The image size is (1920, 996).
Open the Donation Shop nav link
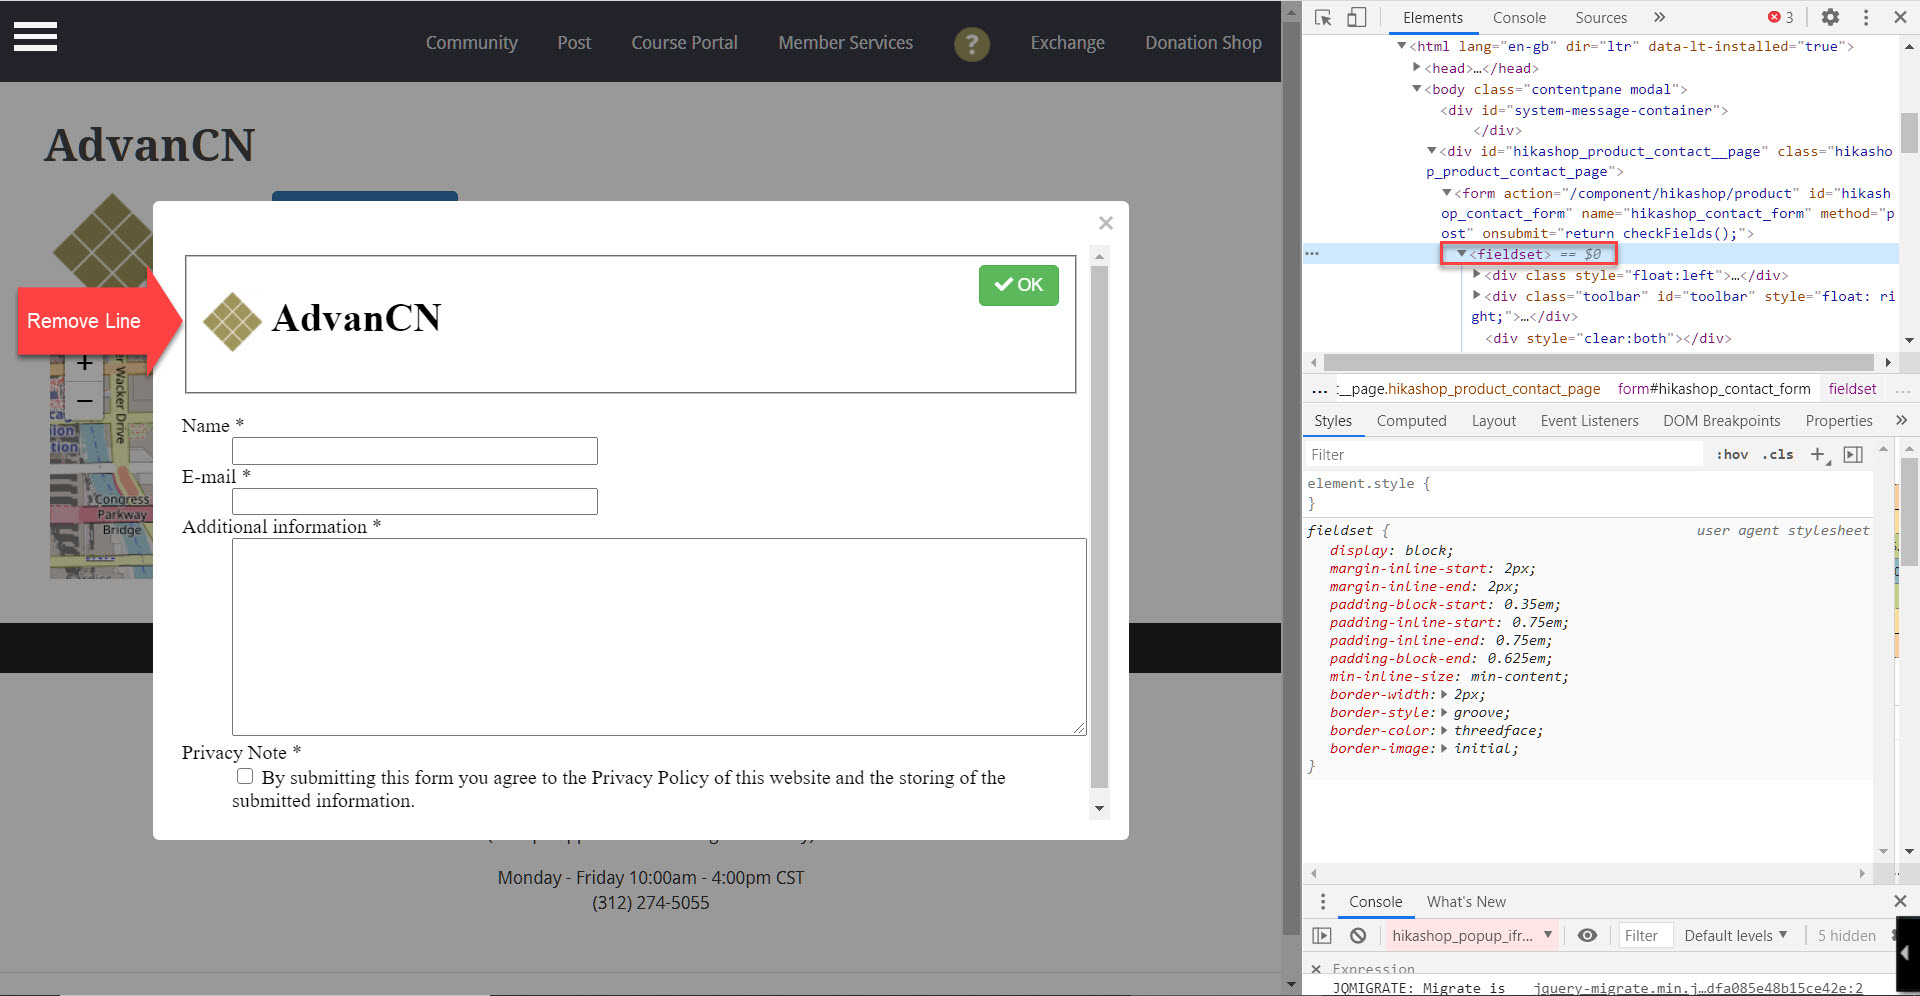[1203, 43]
